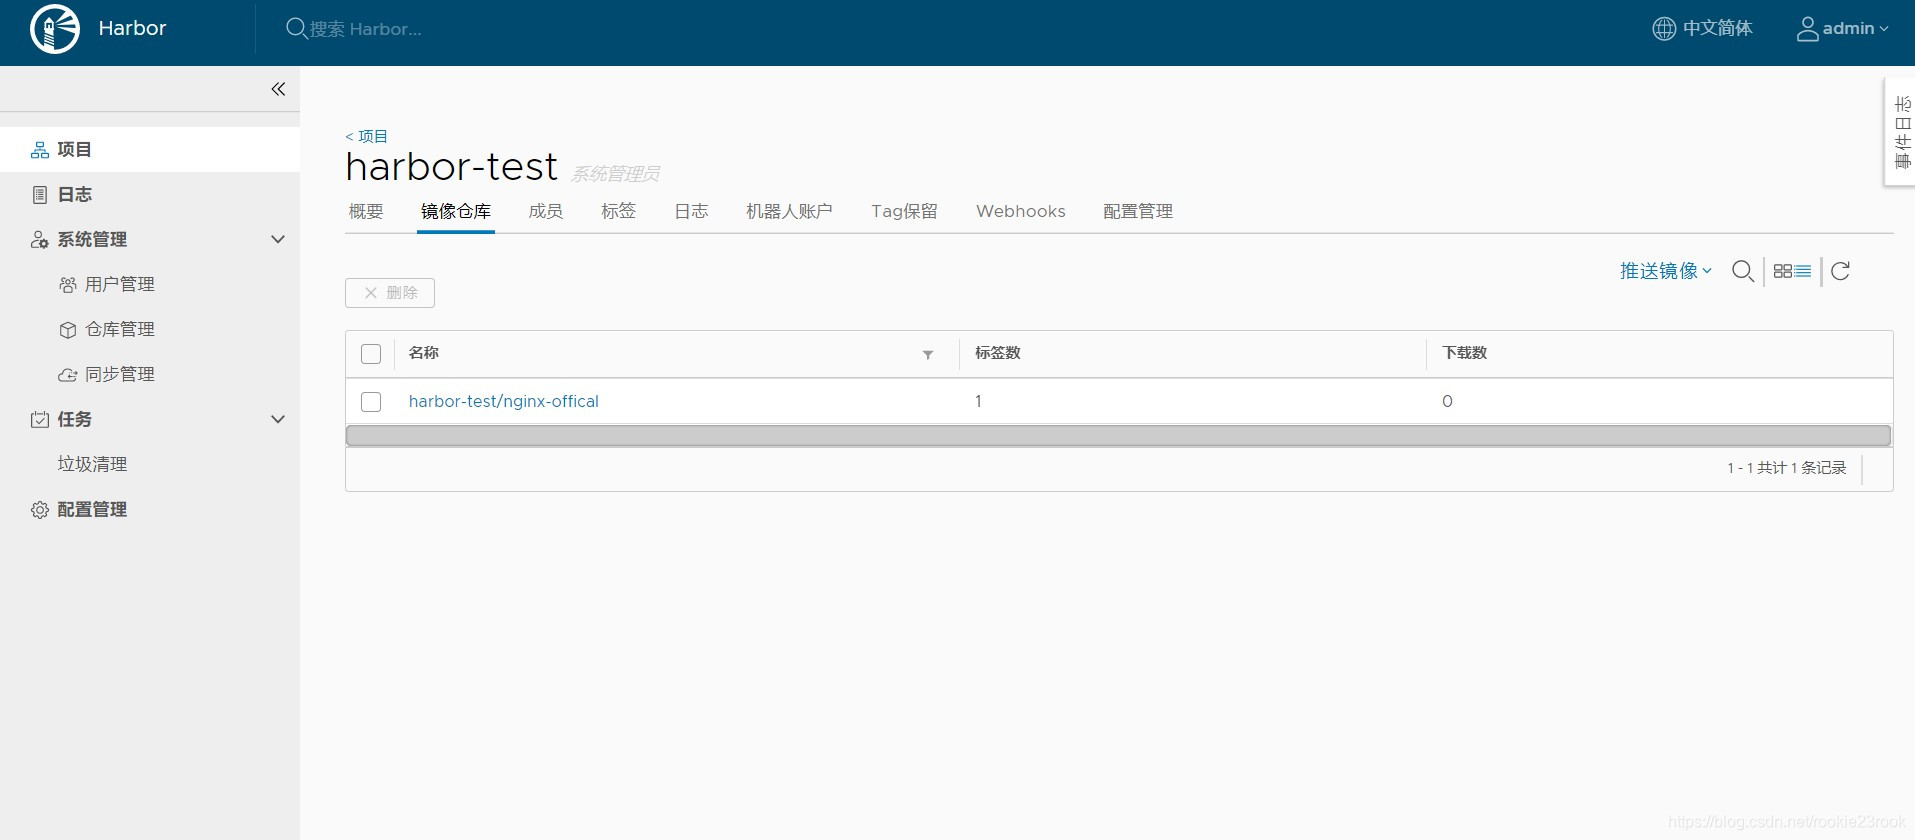Collapse the sidebar with double-chevron icon
Viewport: 1915px width, 840px height.
278,89
